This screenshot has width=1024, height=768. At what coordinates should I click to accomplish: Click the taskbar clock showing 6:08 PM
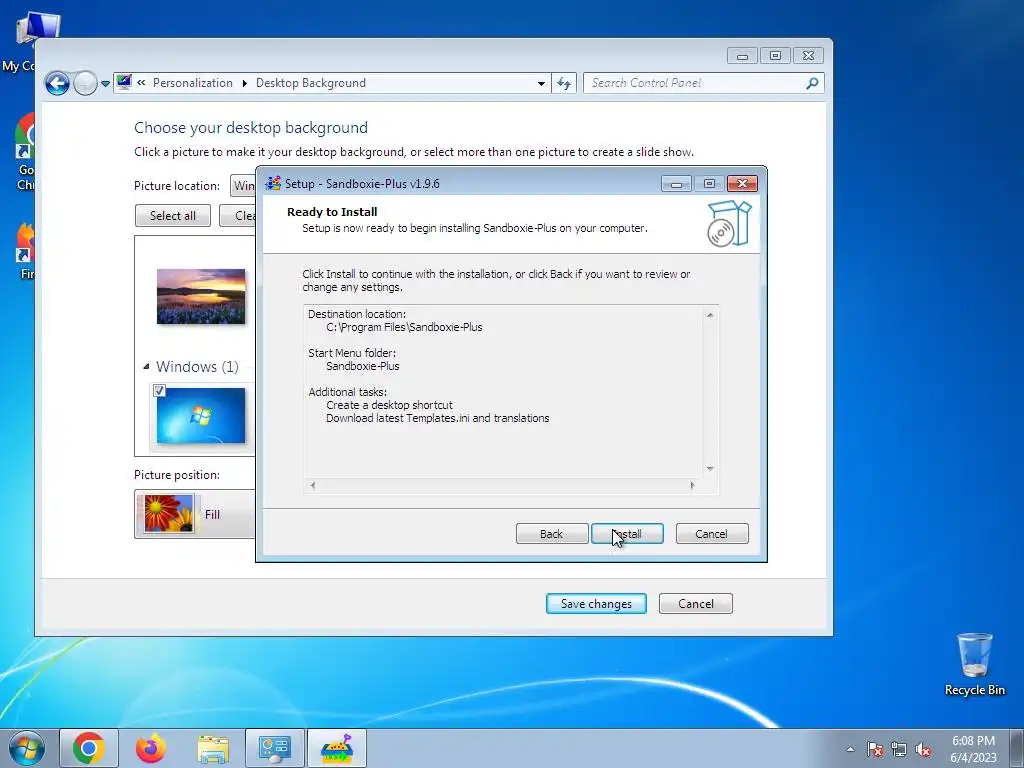[973, 749]
